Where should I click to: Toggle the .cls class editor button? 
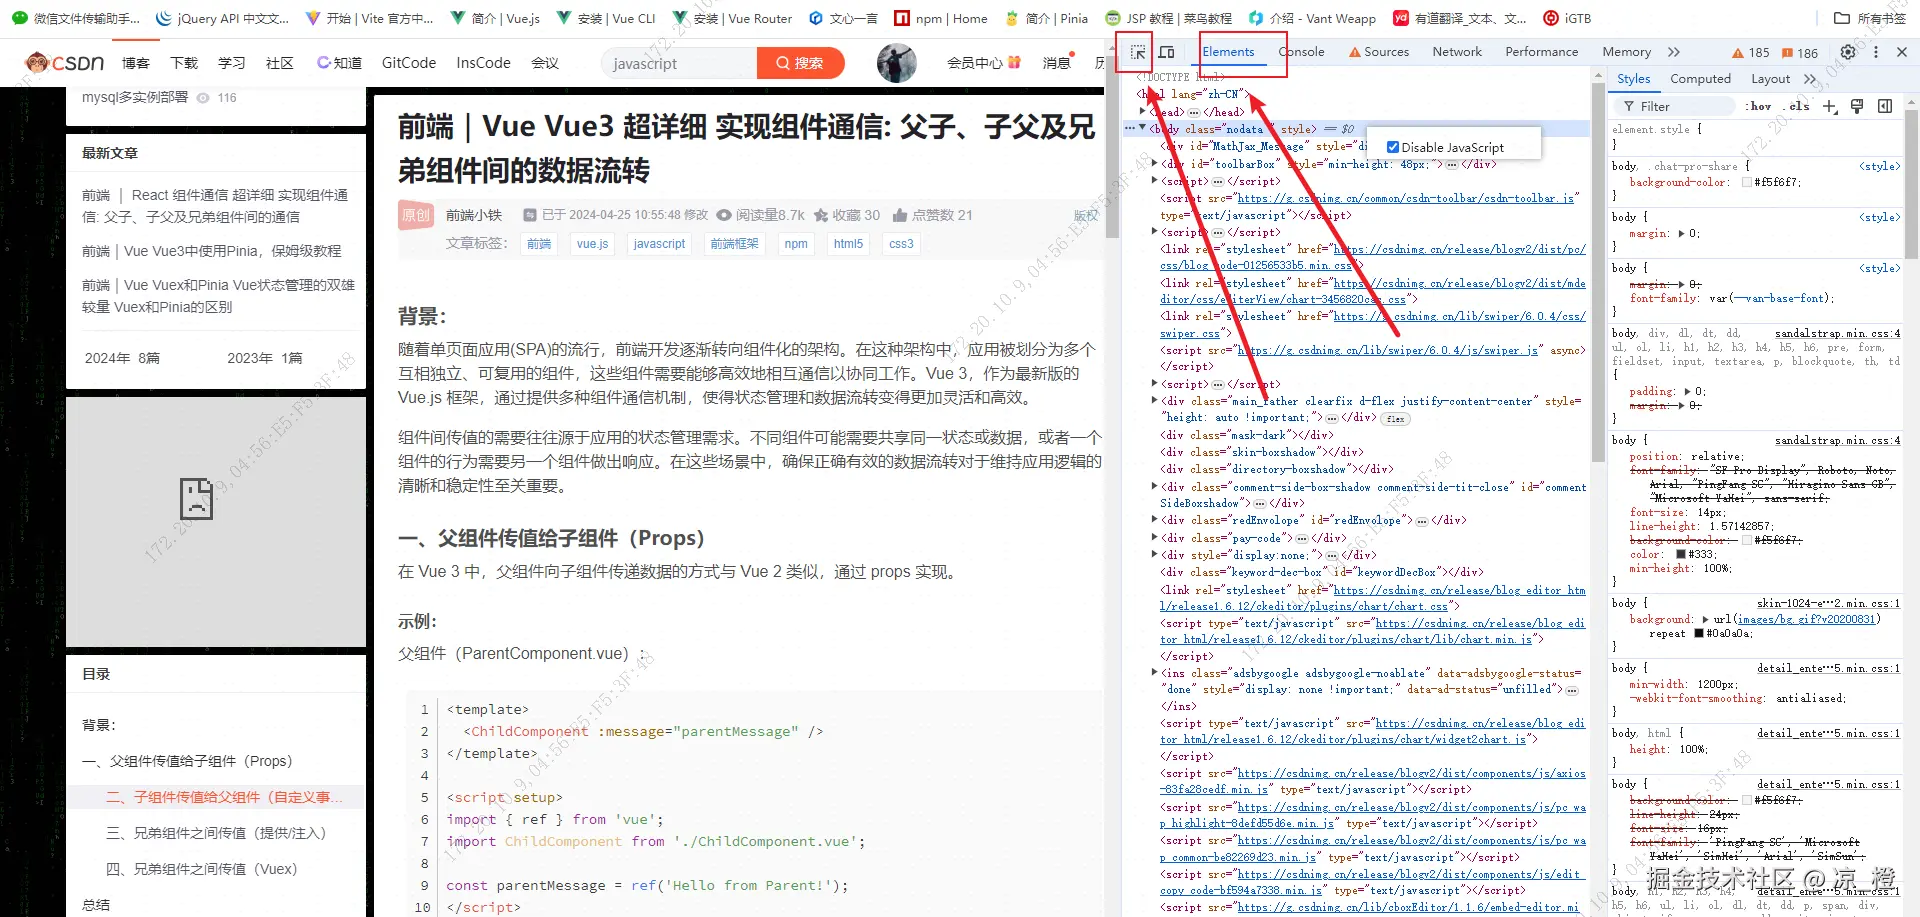pos(1799,106)
